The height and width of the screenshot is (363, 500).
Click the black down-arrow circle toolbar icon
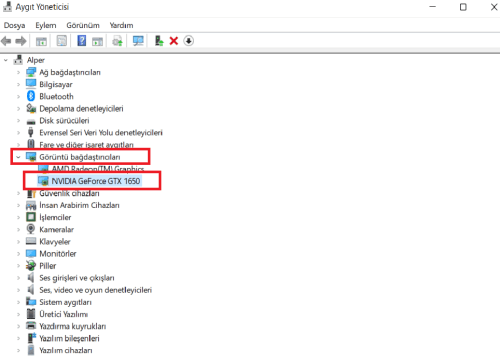point(189,41)
